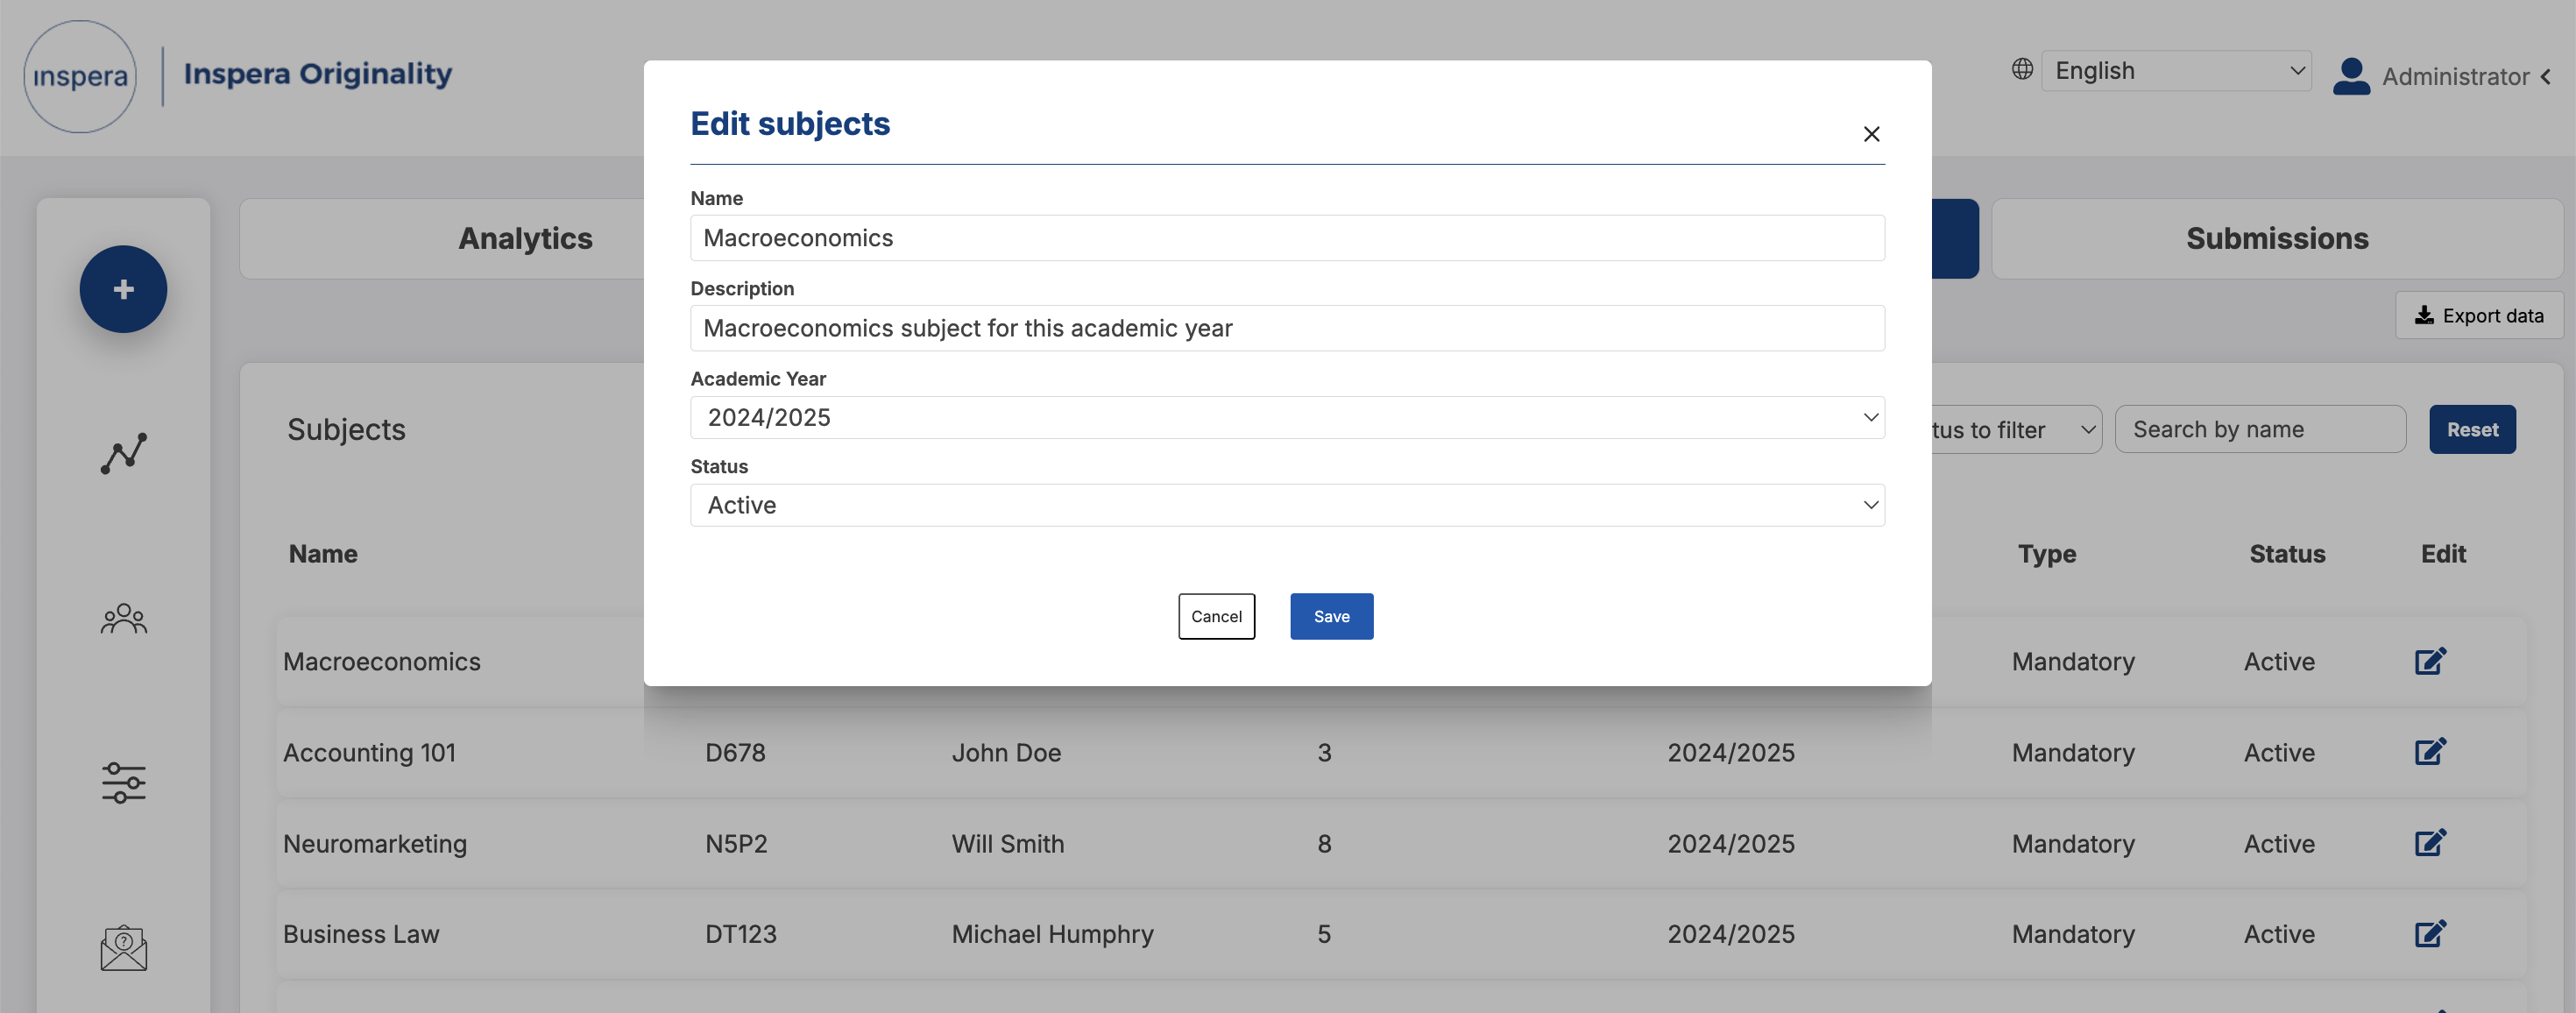This screenshot has height=1013, width=2576.
Task: Click the Inspera circular logo
Action: pyautogui.click(x=80, y=77)
